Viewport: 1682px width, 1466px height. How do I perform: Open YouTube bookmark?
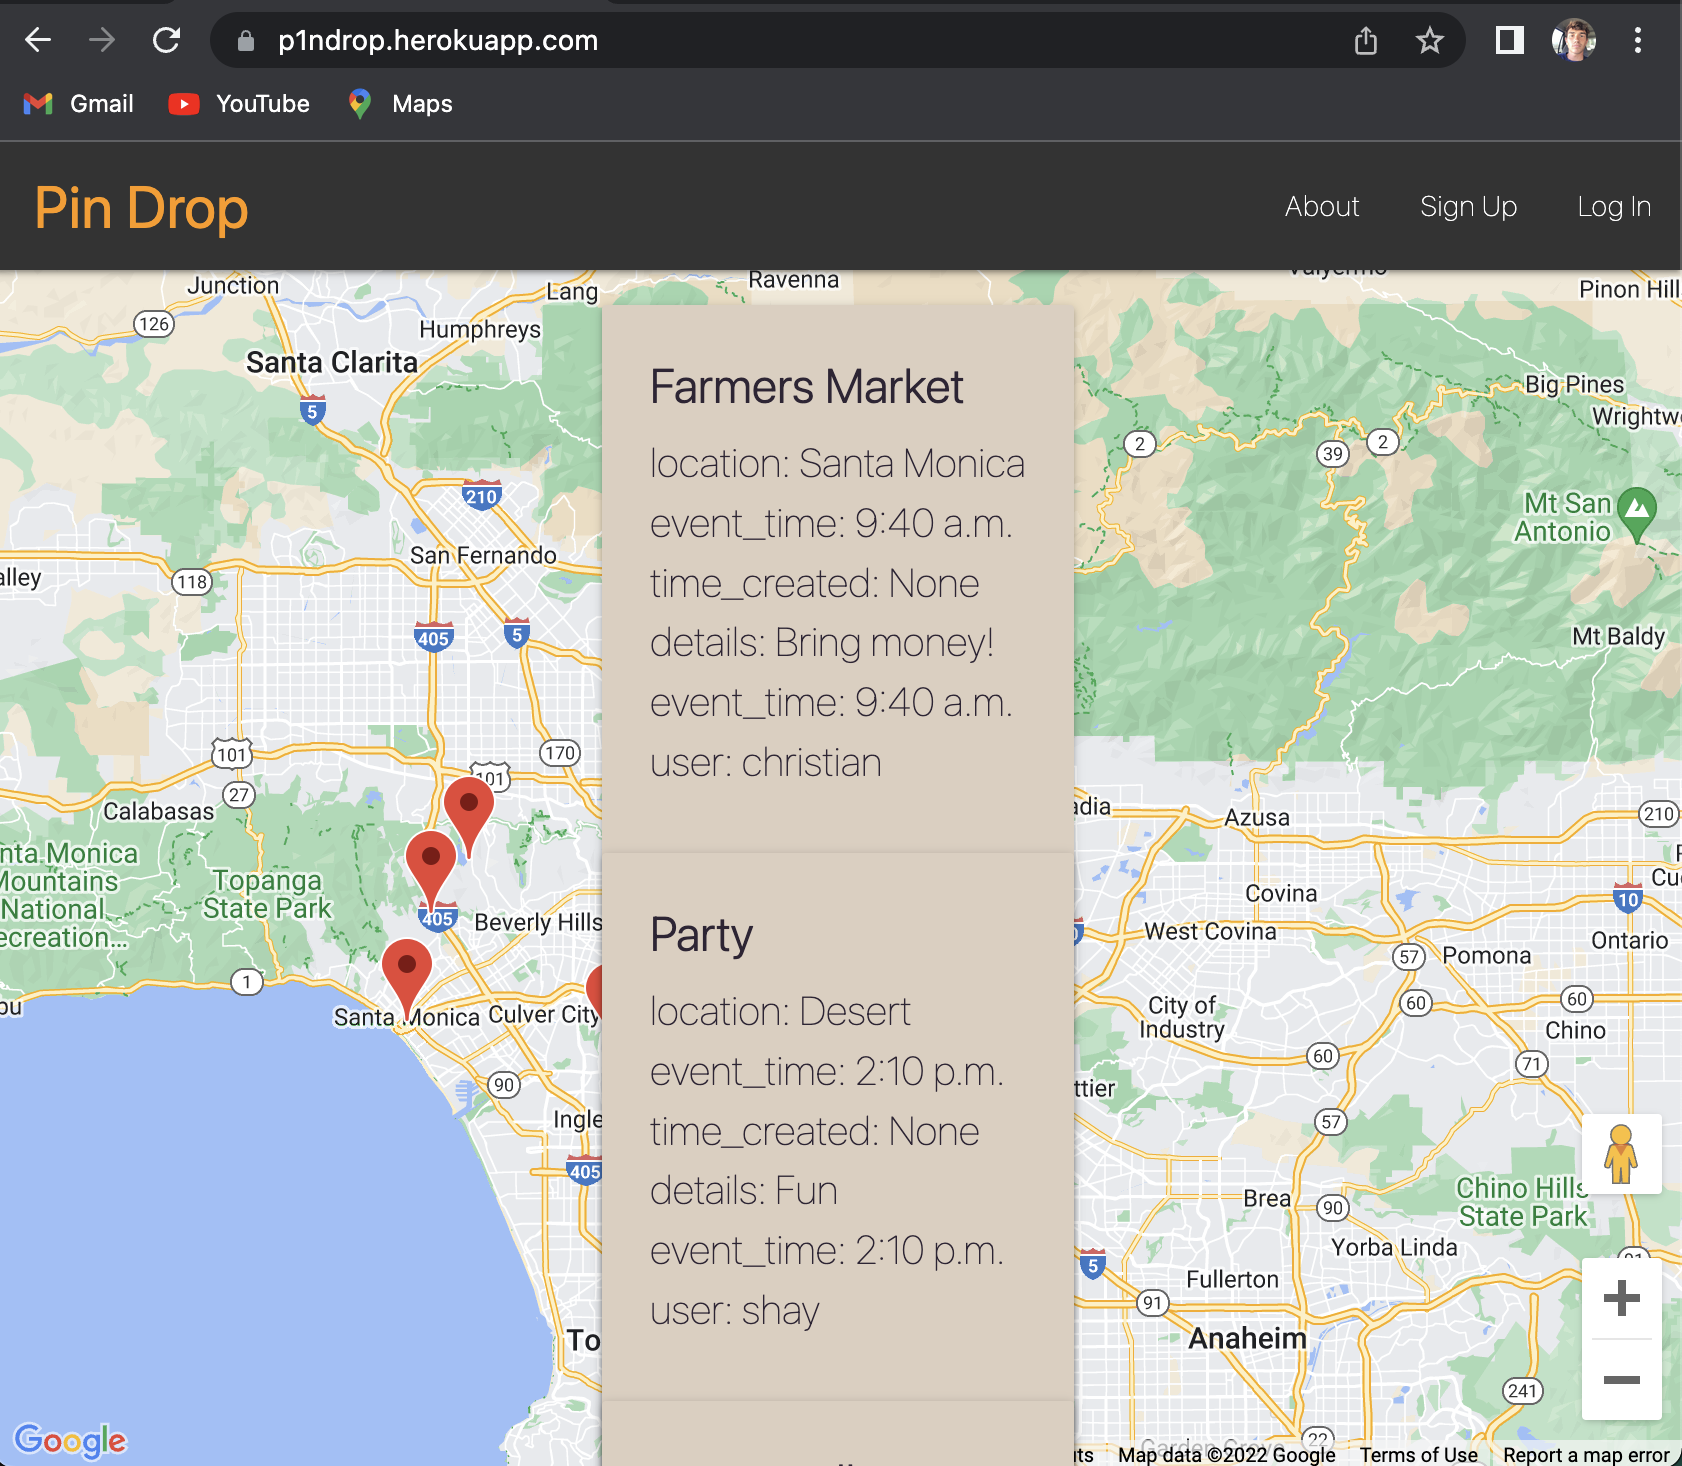click(x=239, y=104)
